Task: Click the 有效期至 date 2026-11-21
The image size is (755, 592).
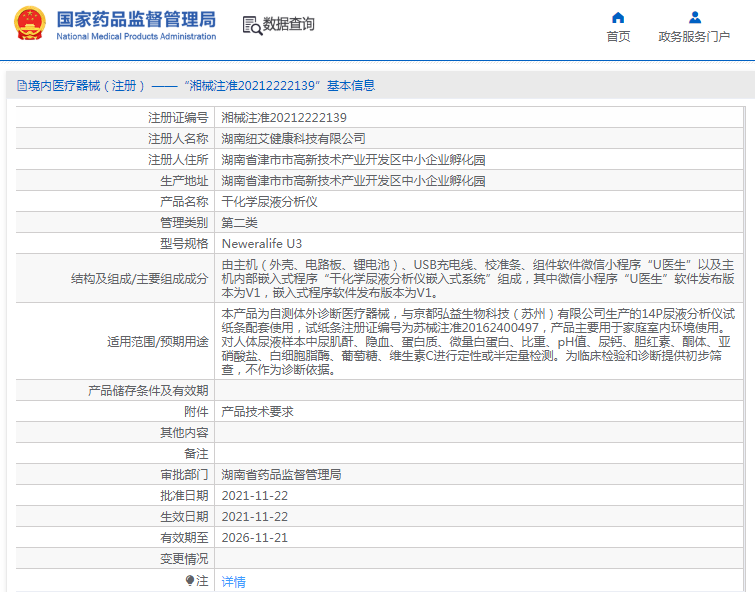Action: click(255, 538)
